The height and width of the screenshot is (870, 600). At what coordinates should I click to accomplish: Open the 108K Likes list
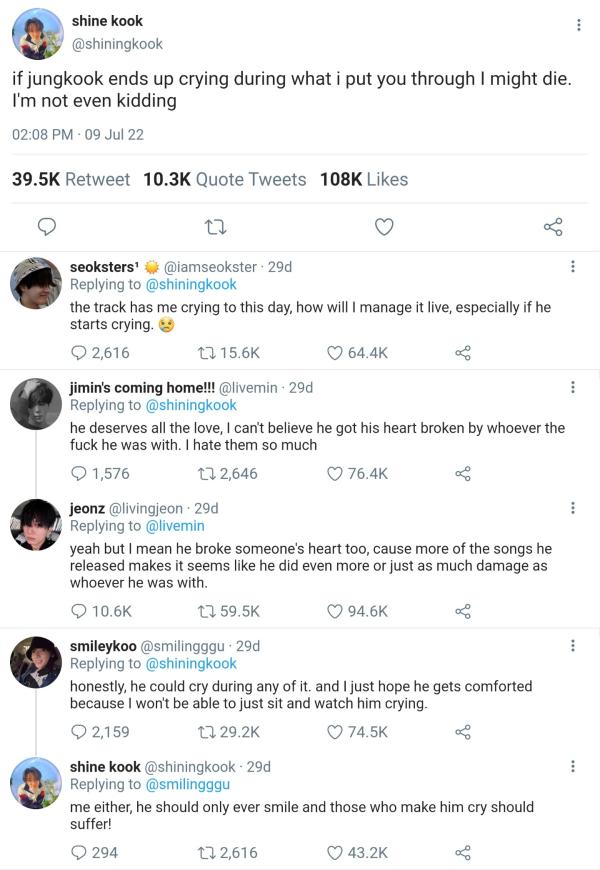(x=364, y=179)
